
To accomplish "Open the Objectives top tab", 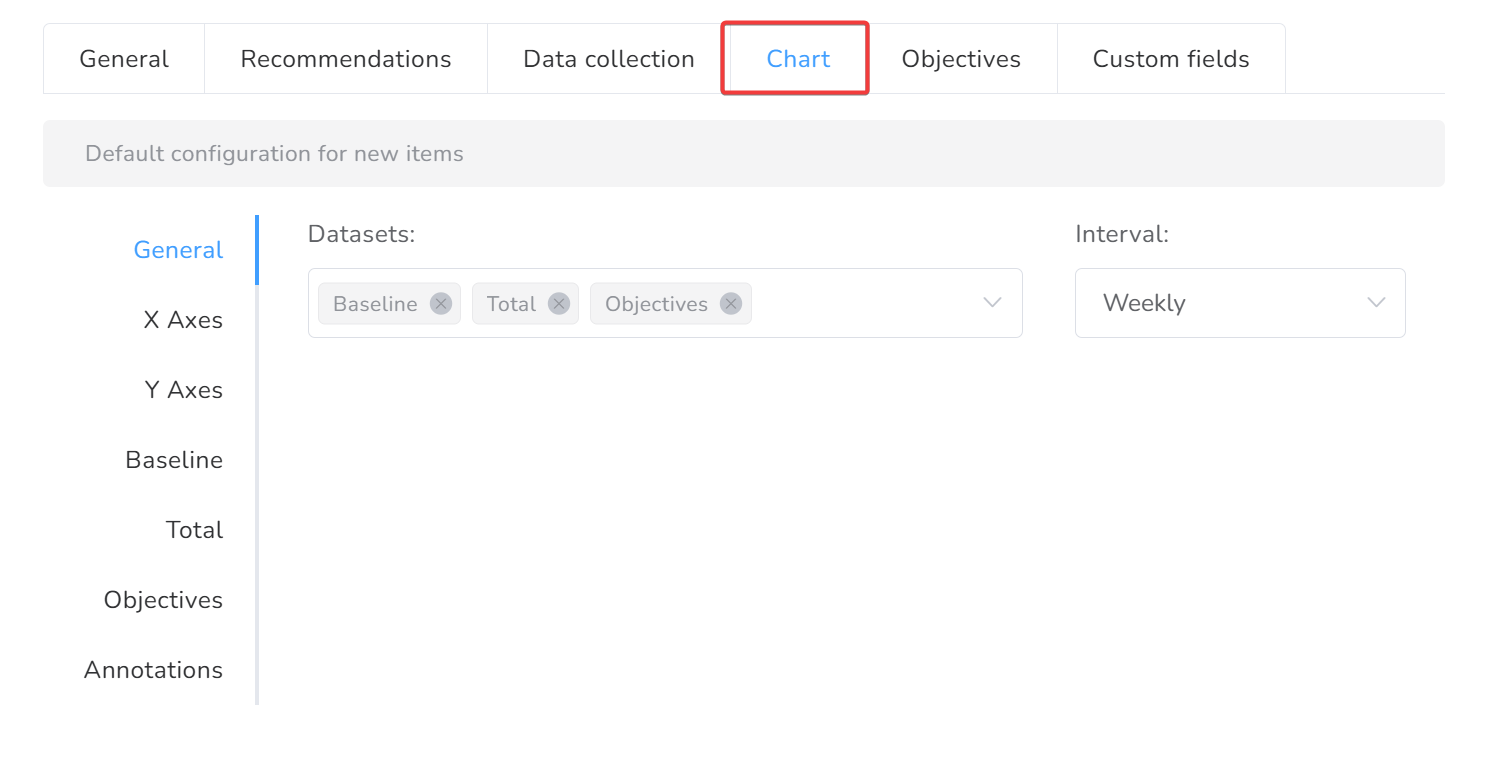I will (x=961, y=59).
